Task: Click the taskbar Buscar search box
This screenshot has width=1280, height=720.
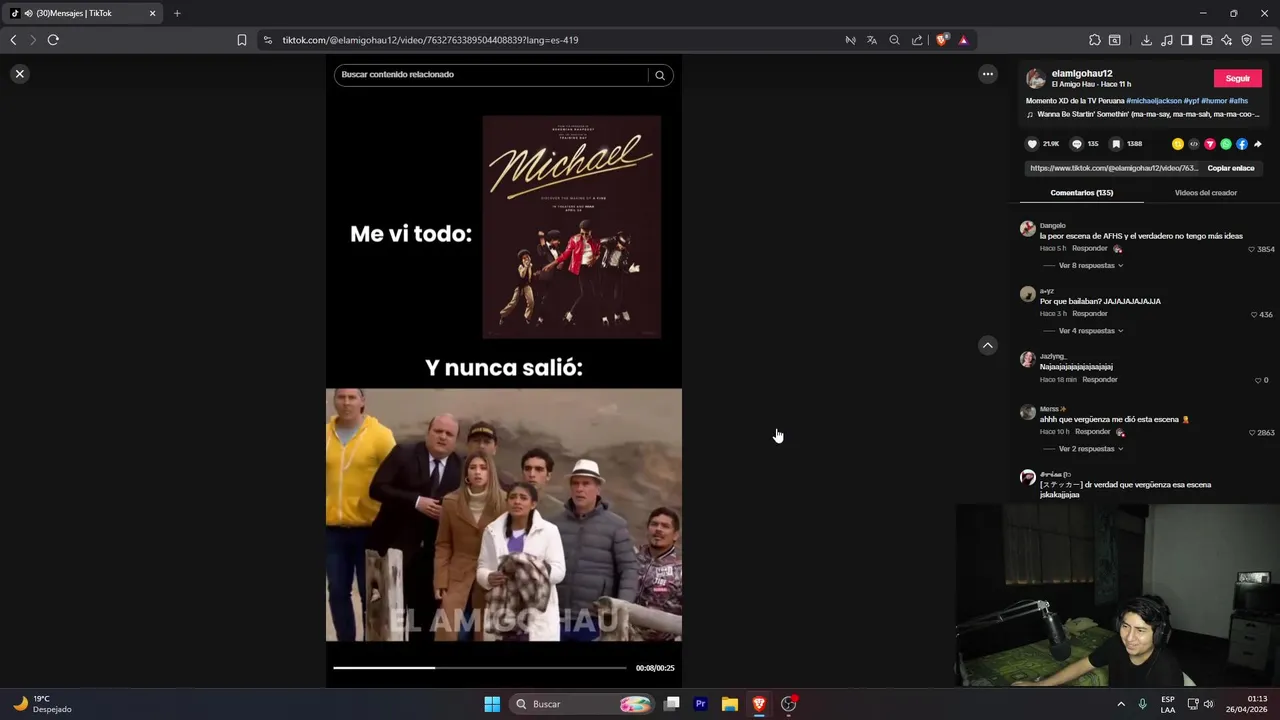Action: coord(580,704)
